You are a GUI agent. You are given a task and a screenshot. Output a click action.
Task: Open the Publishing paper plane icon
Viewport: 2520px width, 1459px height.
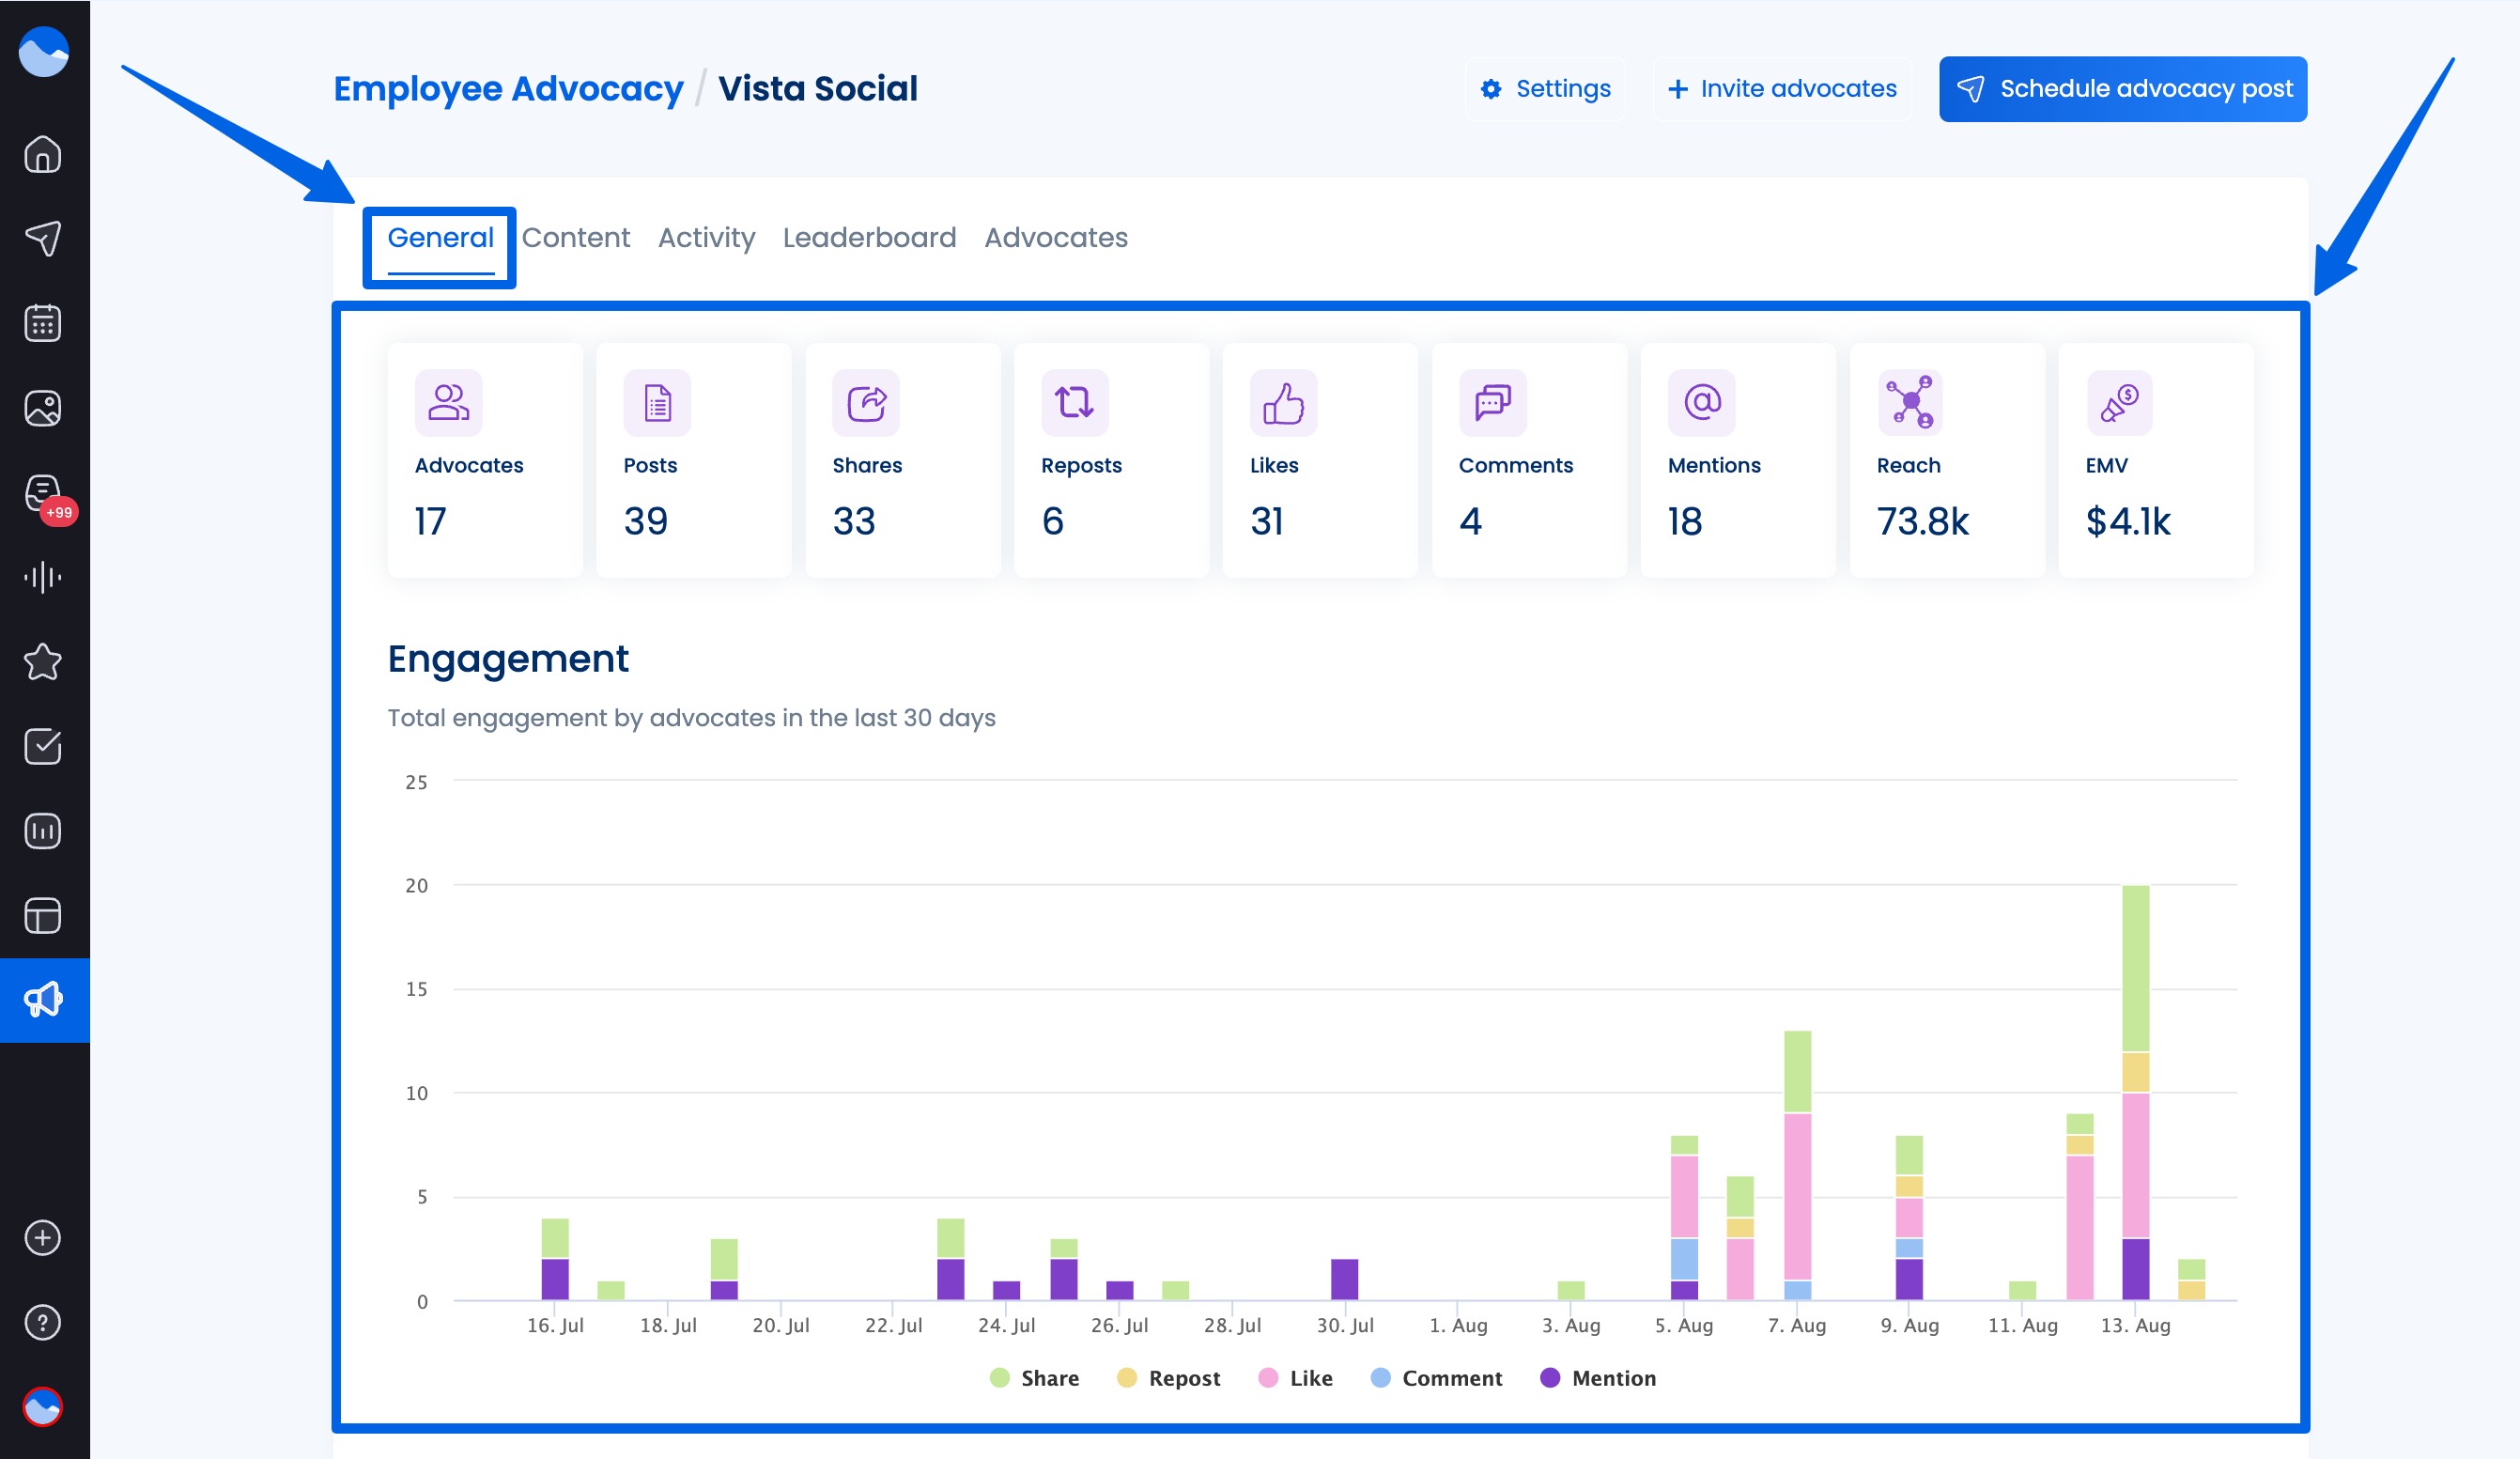point(43,238)
